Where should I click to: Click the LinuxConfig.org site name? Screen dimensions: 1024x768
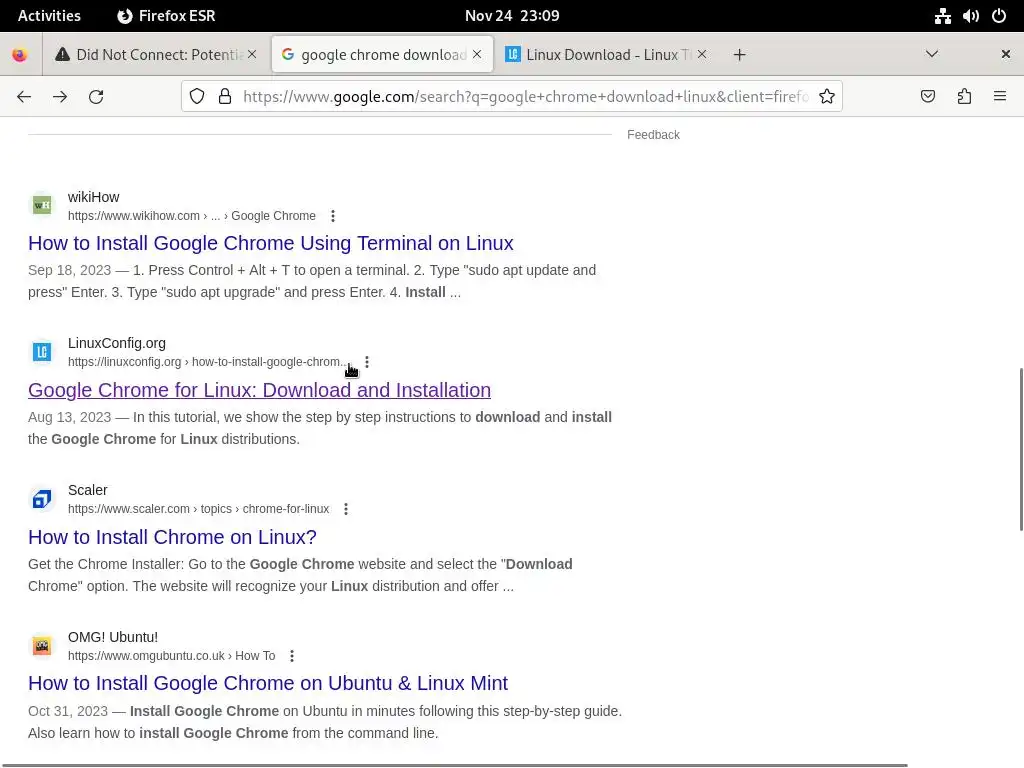(x=117, y=344)
